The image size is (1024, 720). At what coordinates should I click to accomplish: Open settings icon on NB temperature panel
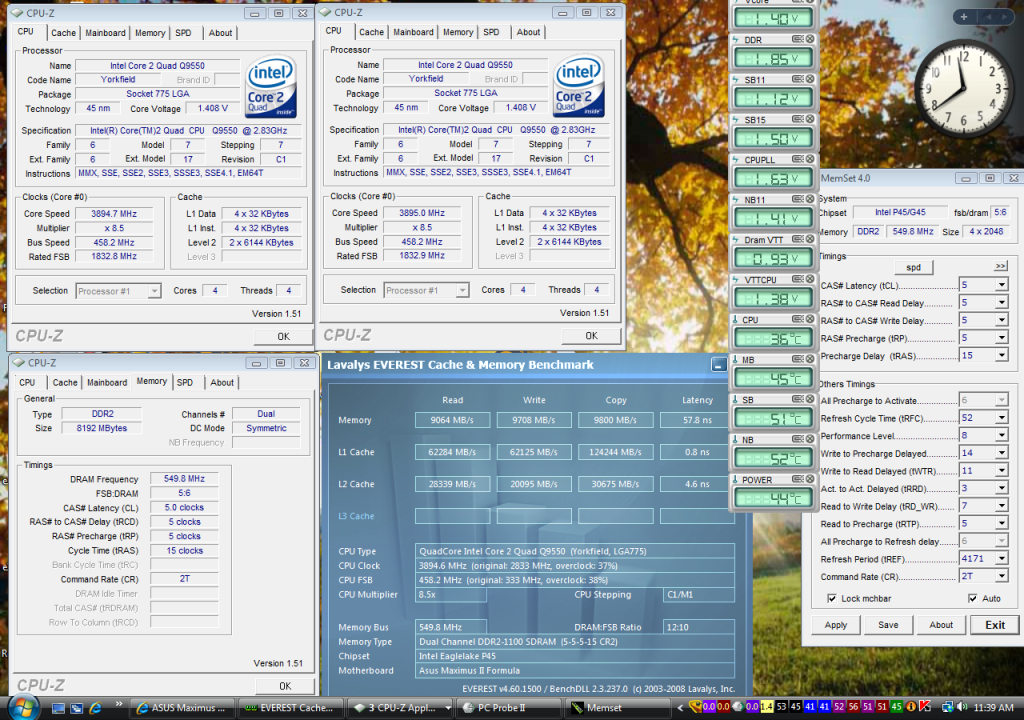point(797,439)
